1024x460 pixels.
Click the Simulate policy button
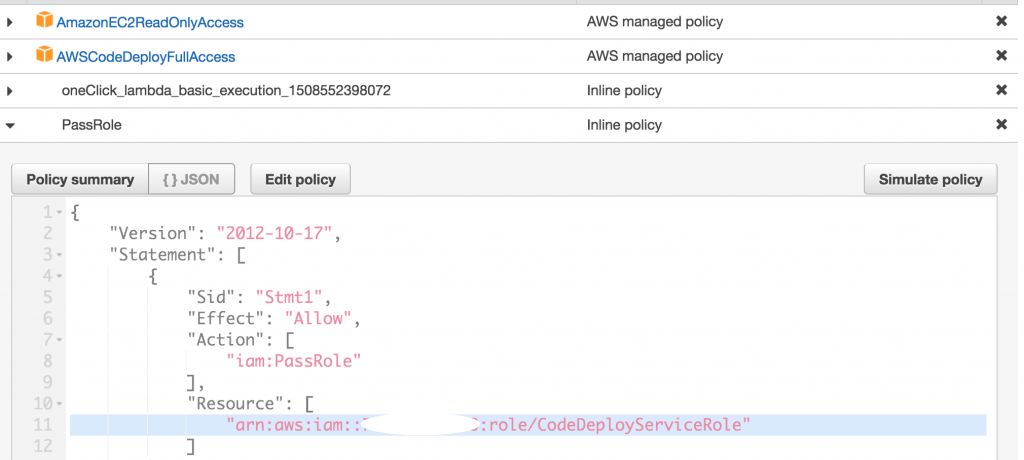(x=931, y=179)
